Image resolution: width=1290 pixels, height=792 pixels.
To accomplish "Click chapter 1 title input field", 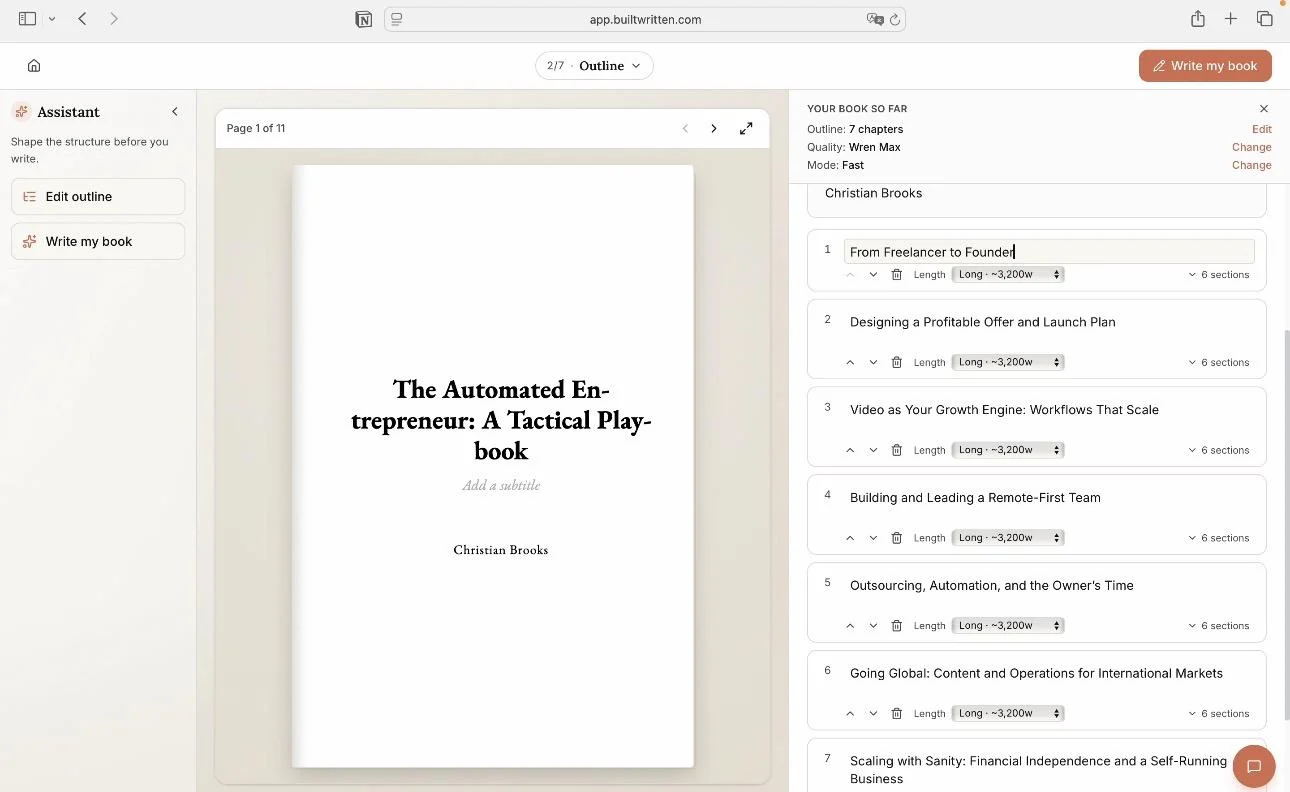I will tap(1049, 252).
